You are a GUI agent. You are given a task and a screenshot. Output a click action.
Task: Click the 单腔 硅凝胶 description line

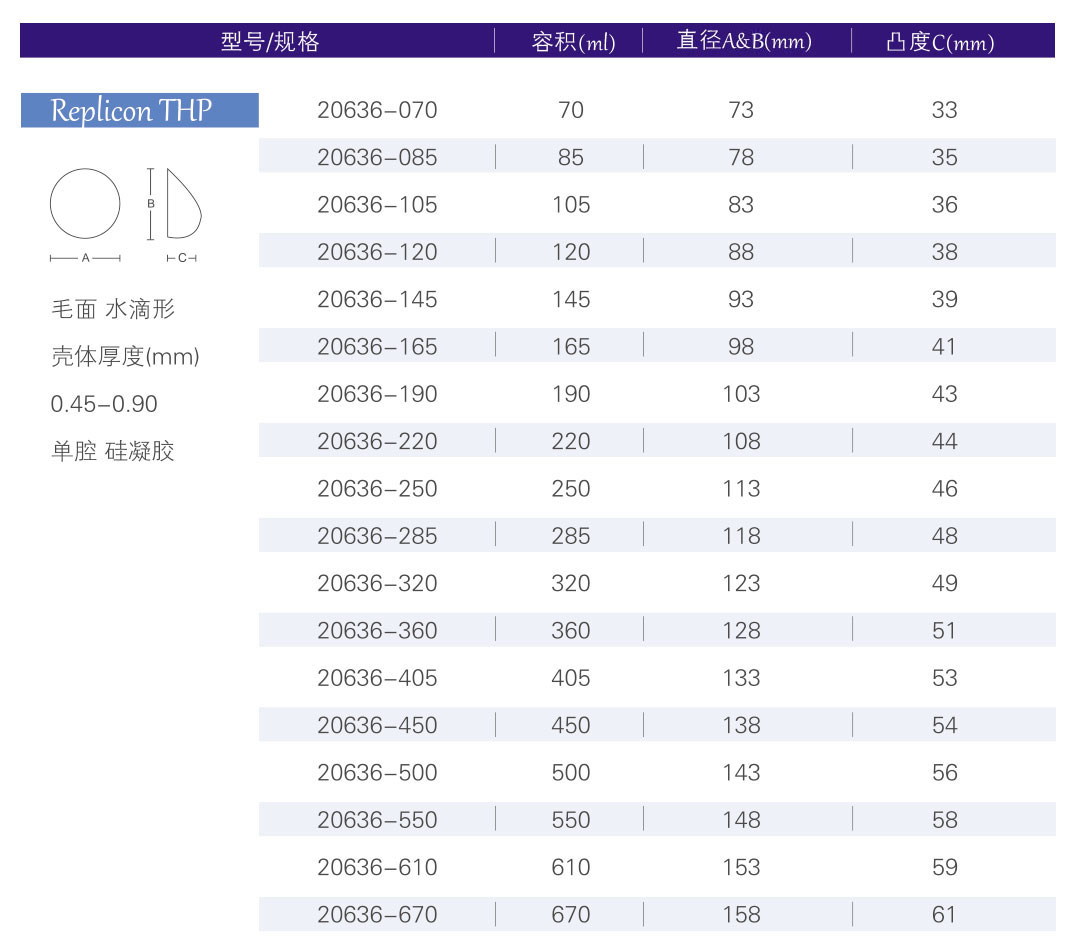point(113,452)
